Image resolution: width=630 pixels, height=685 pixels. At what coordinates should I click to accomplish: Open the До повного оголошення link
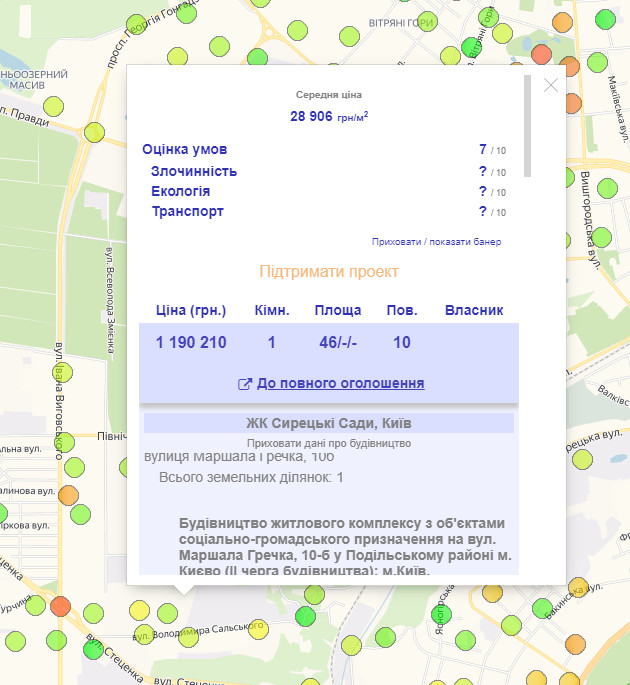(340, 383)
